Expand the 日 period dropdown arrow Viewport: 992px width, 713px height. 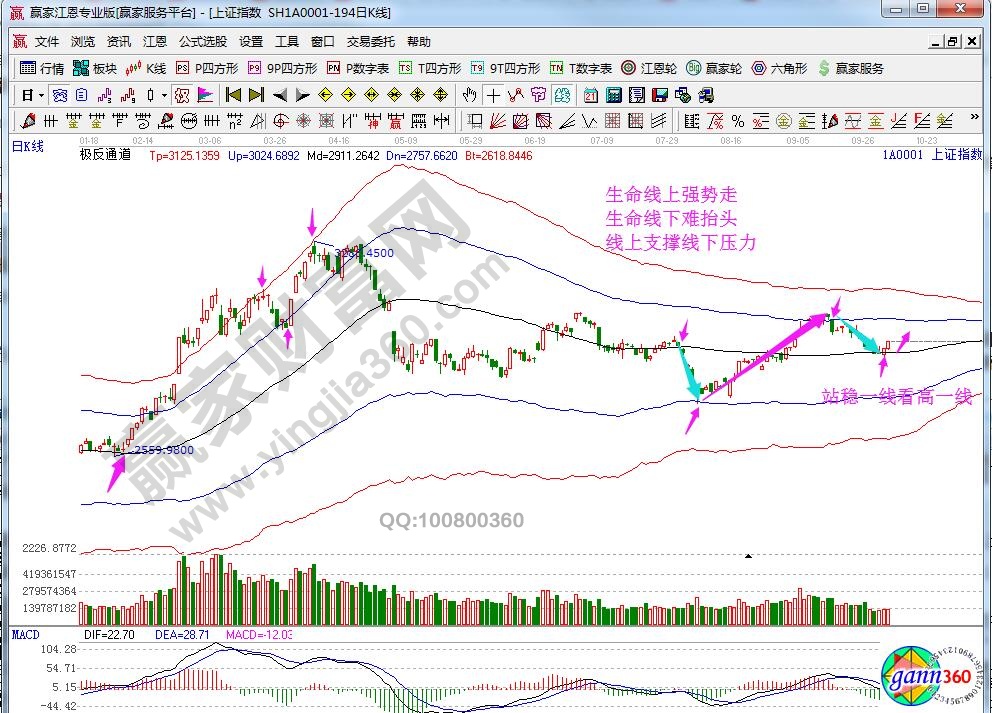[x=41, y=95]
